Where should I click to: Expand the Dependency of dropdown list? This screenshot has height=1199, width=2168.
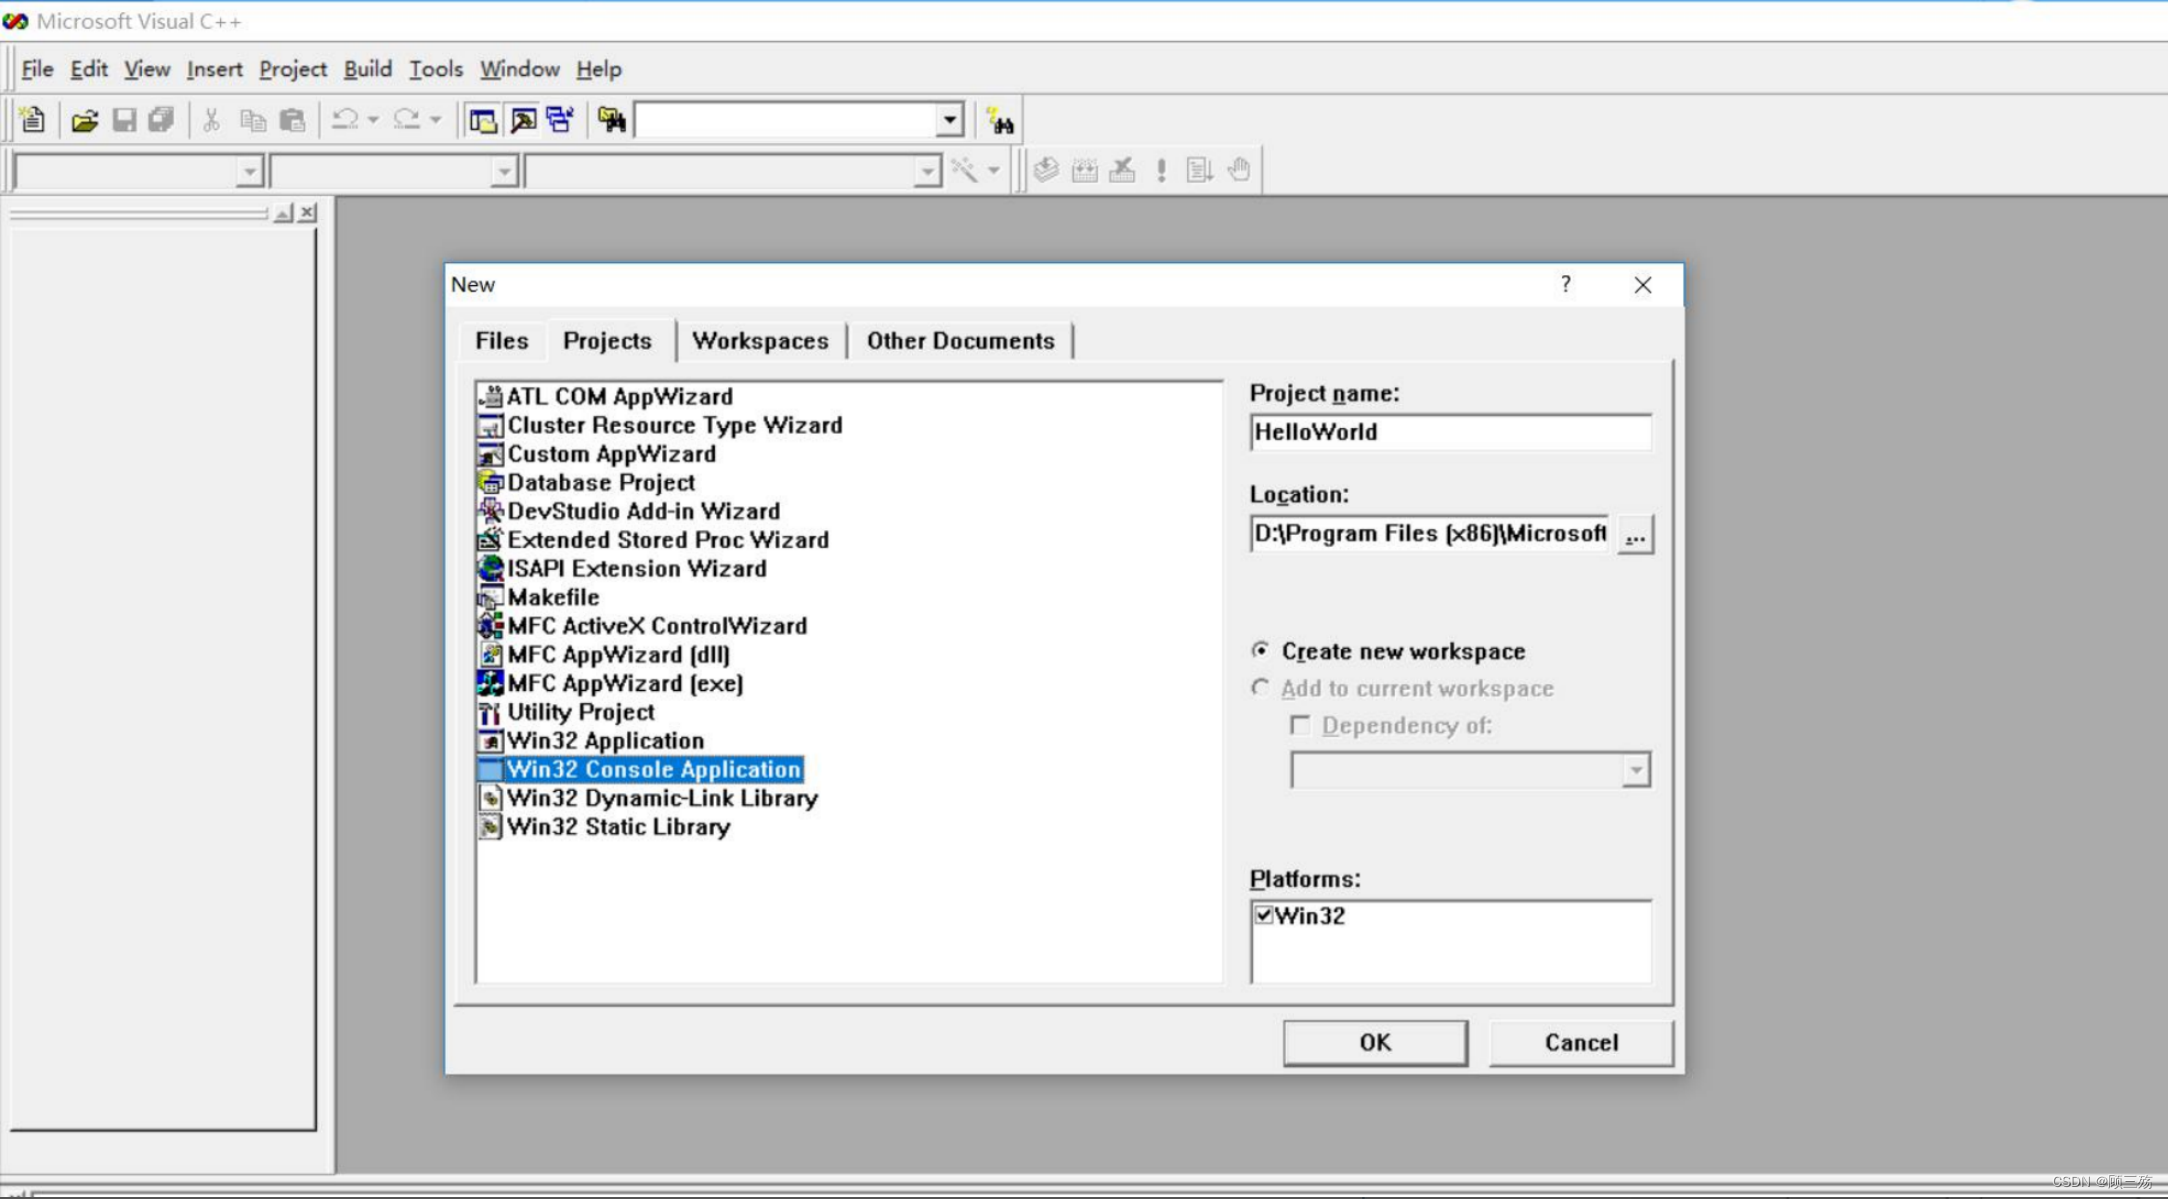1636,770
